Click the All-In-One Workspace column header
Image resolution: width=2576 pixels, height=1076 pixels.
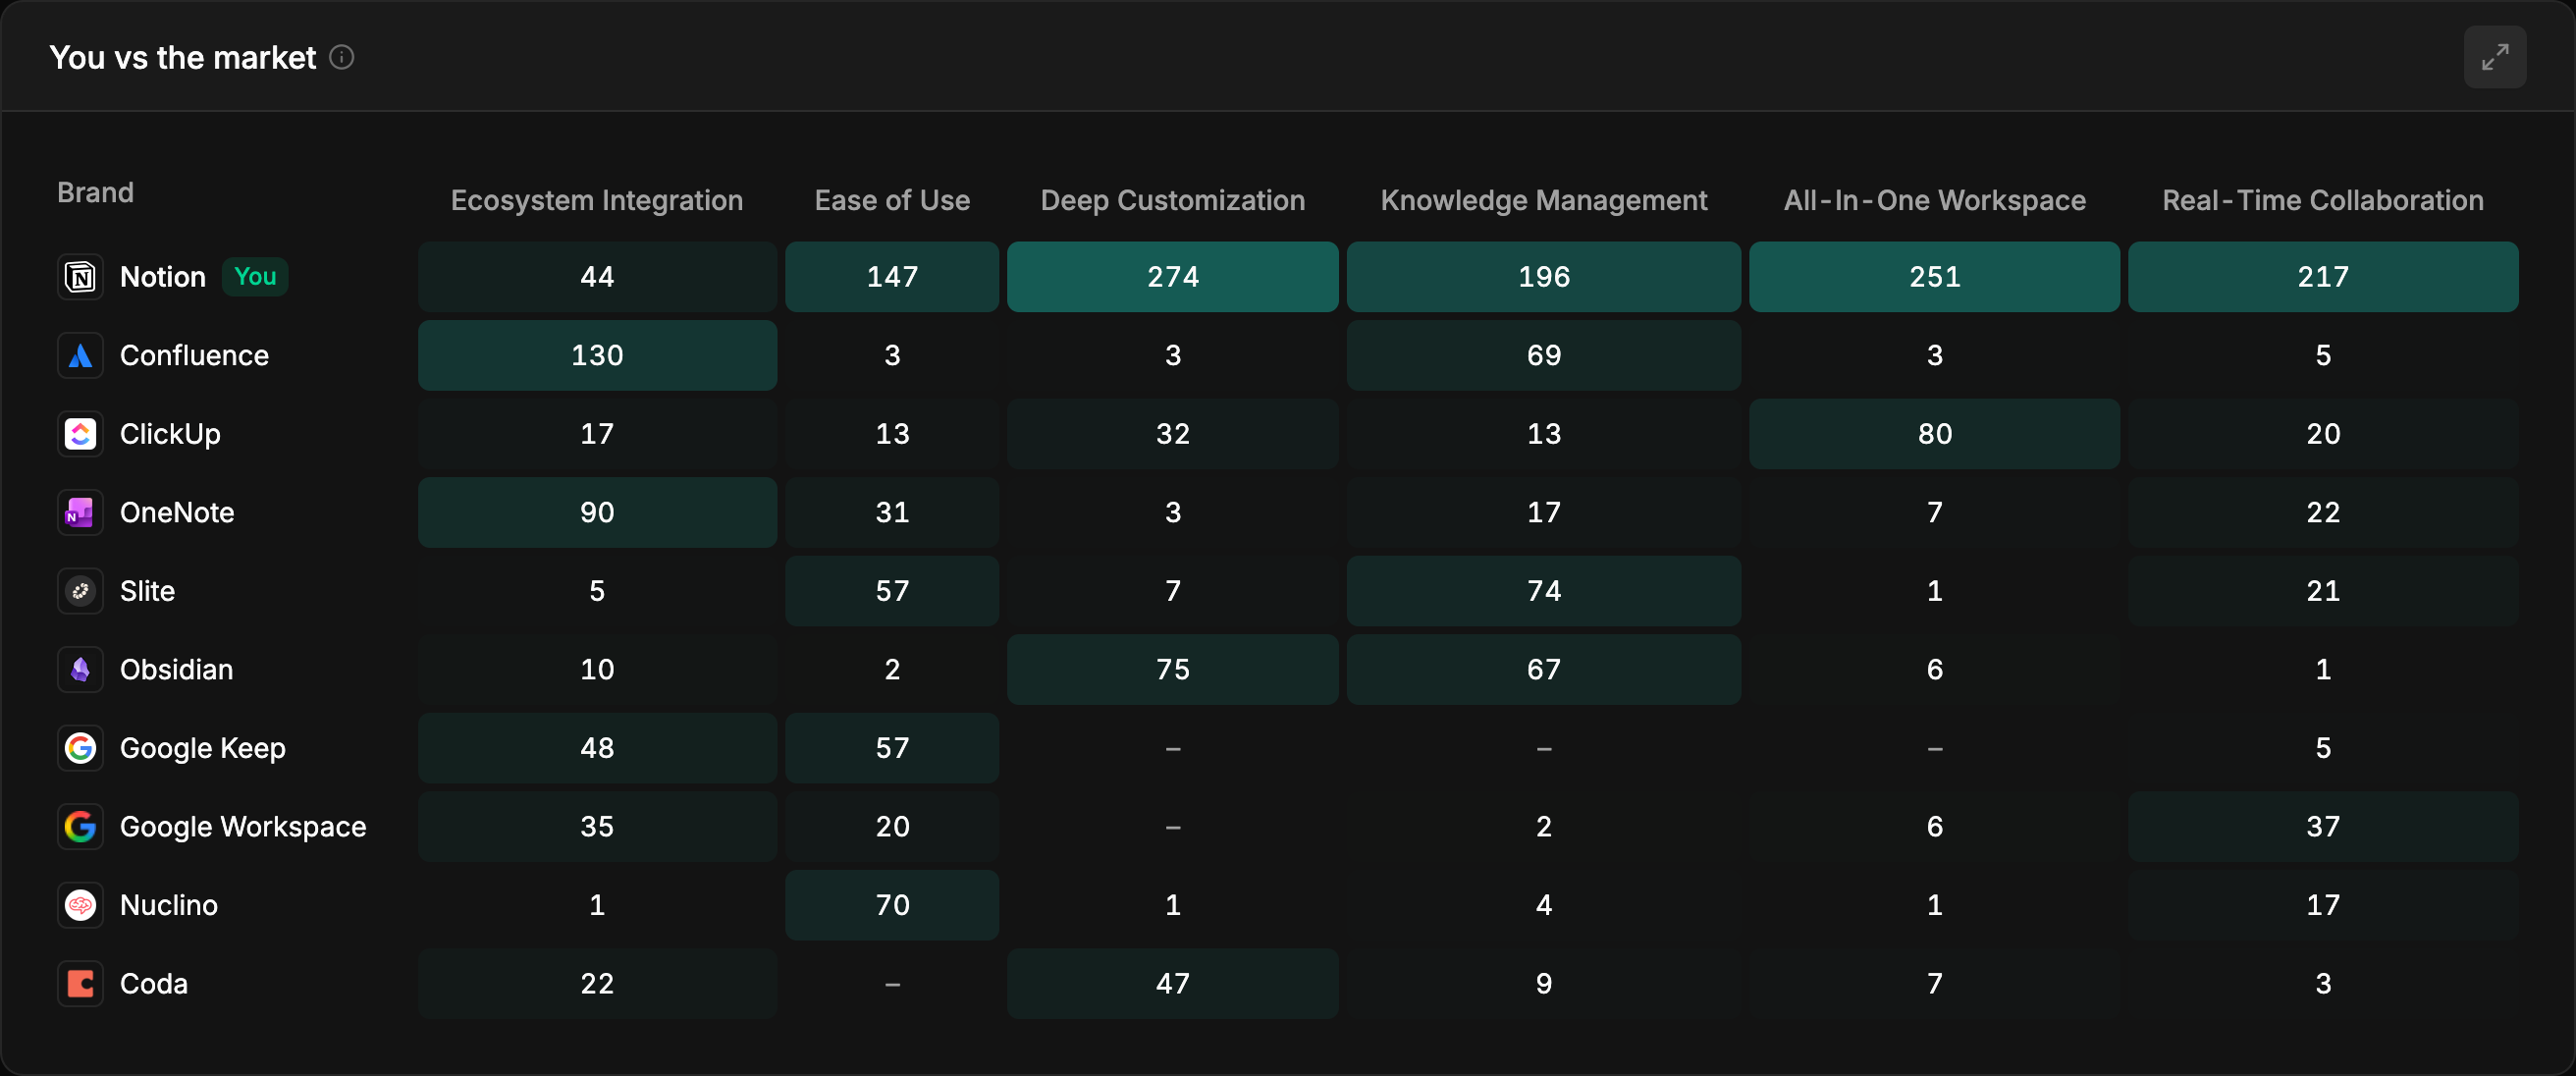pos(1934,200)
